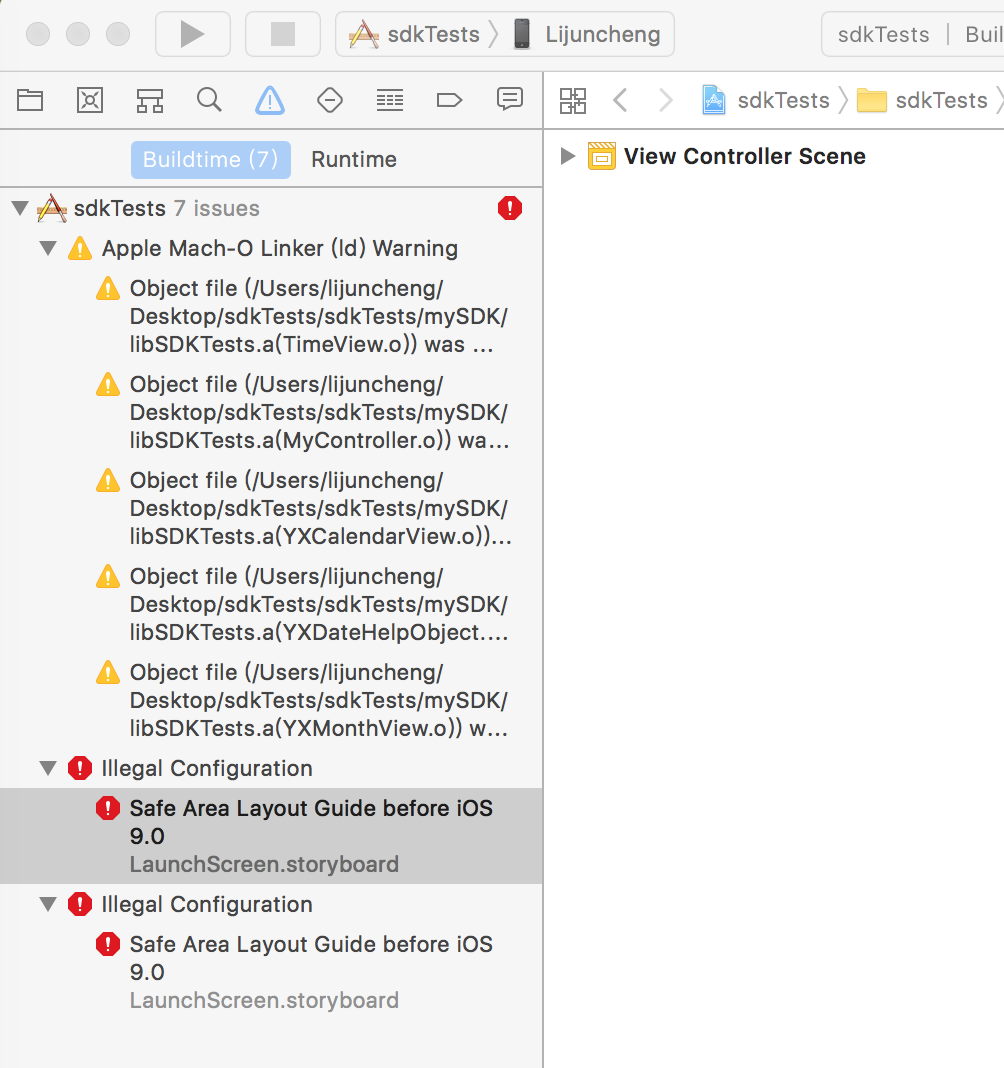
Task: Go back in editor history
Action: point(620,101)
